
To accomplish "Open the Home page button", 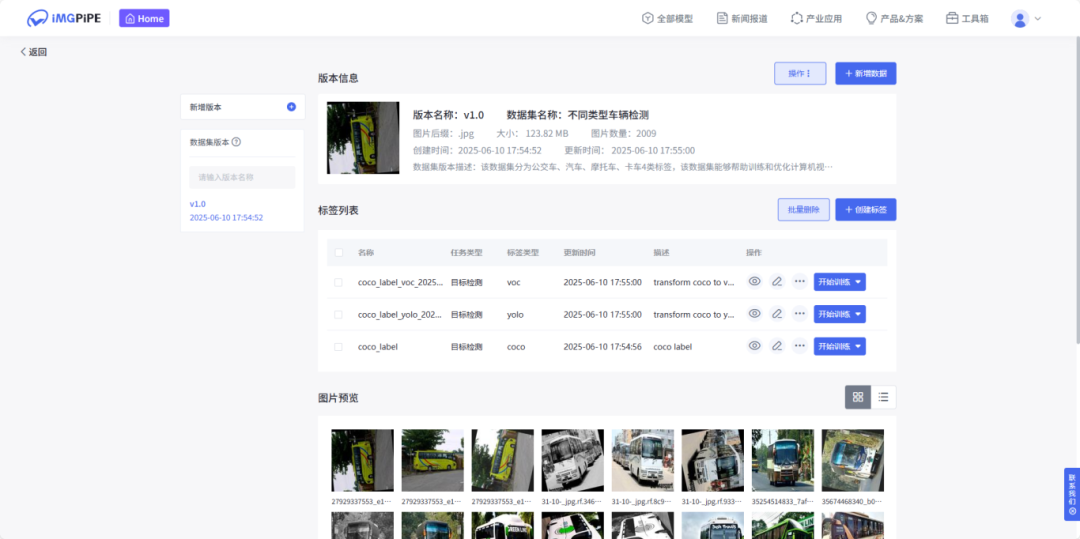I will point(144,19).
